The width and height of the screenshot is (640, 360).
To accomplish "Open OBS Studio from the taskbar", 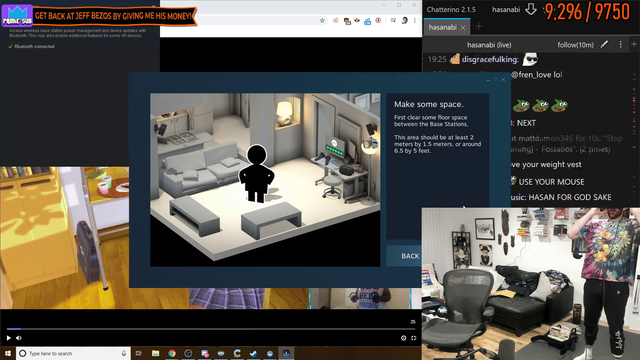I will 188,353.
